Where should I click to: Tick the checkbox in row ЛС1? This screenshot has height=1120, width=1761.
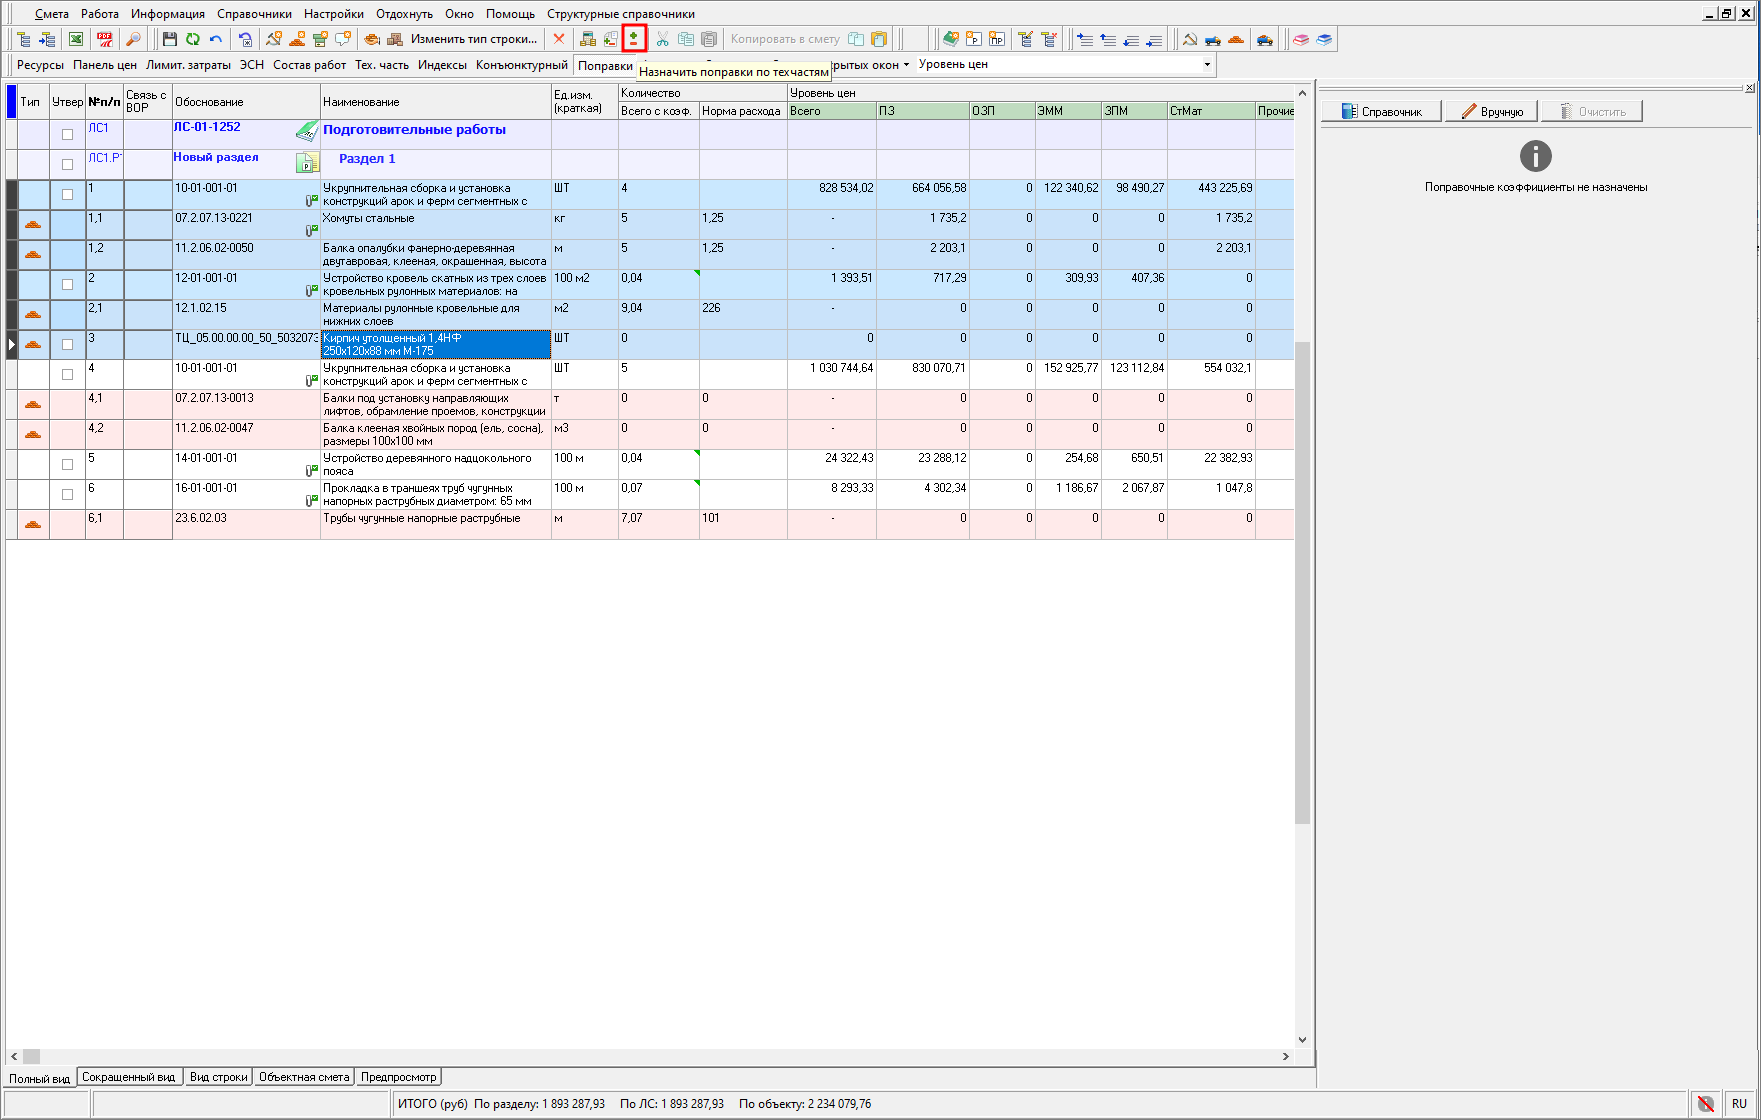pos(68,134)
